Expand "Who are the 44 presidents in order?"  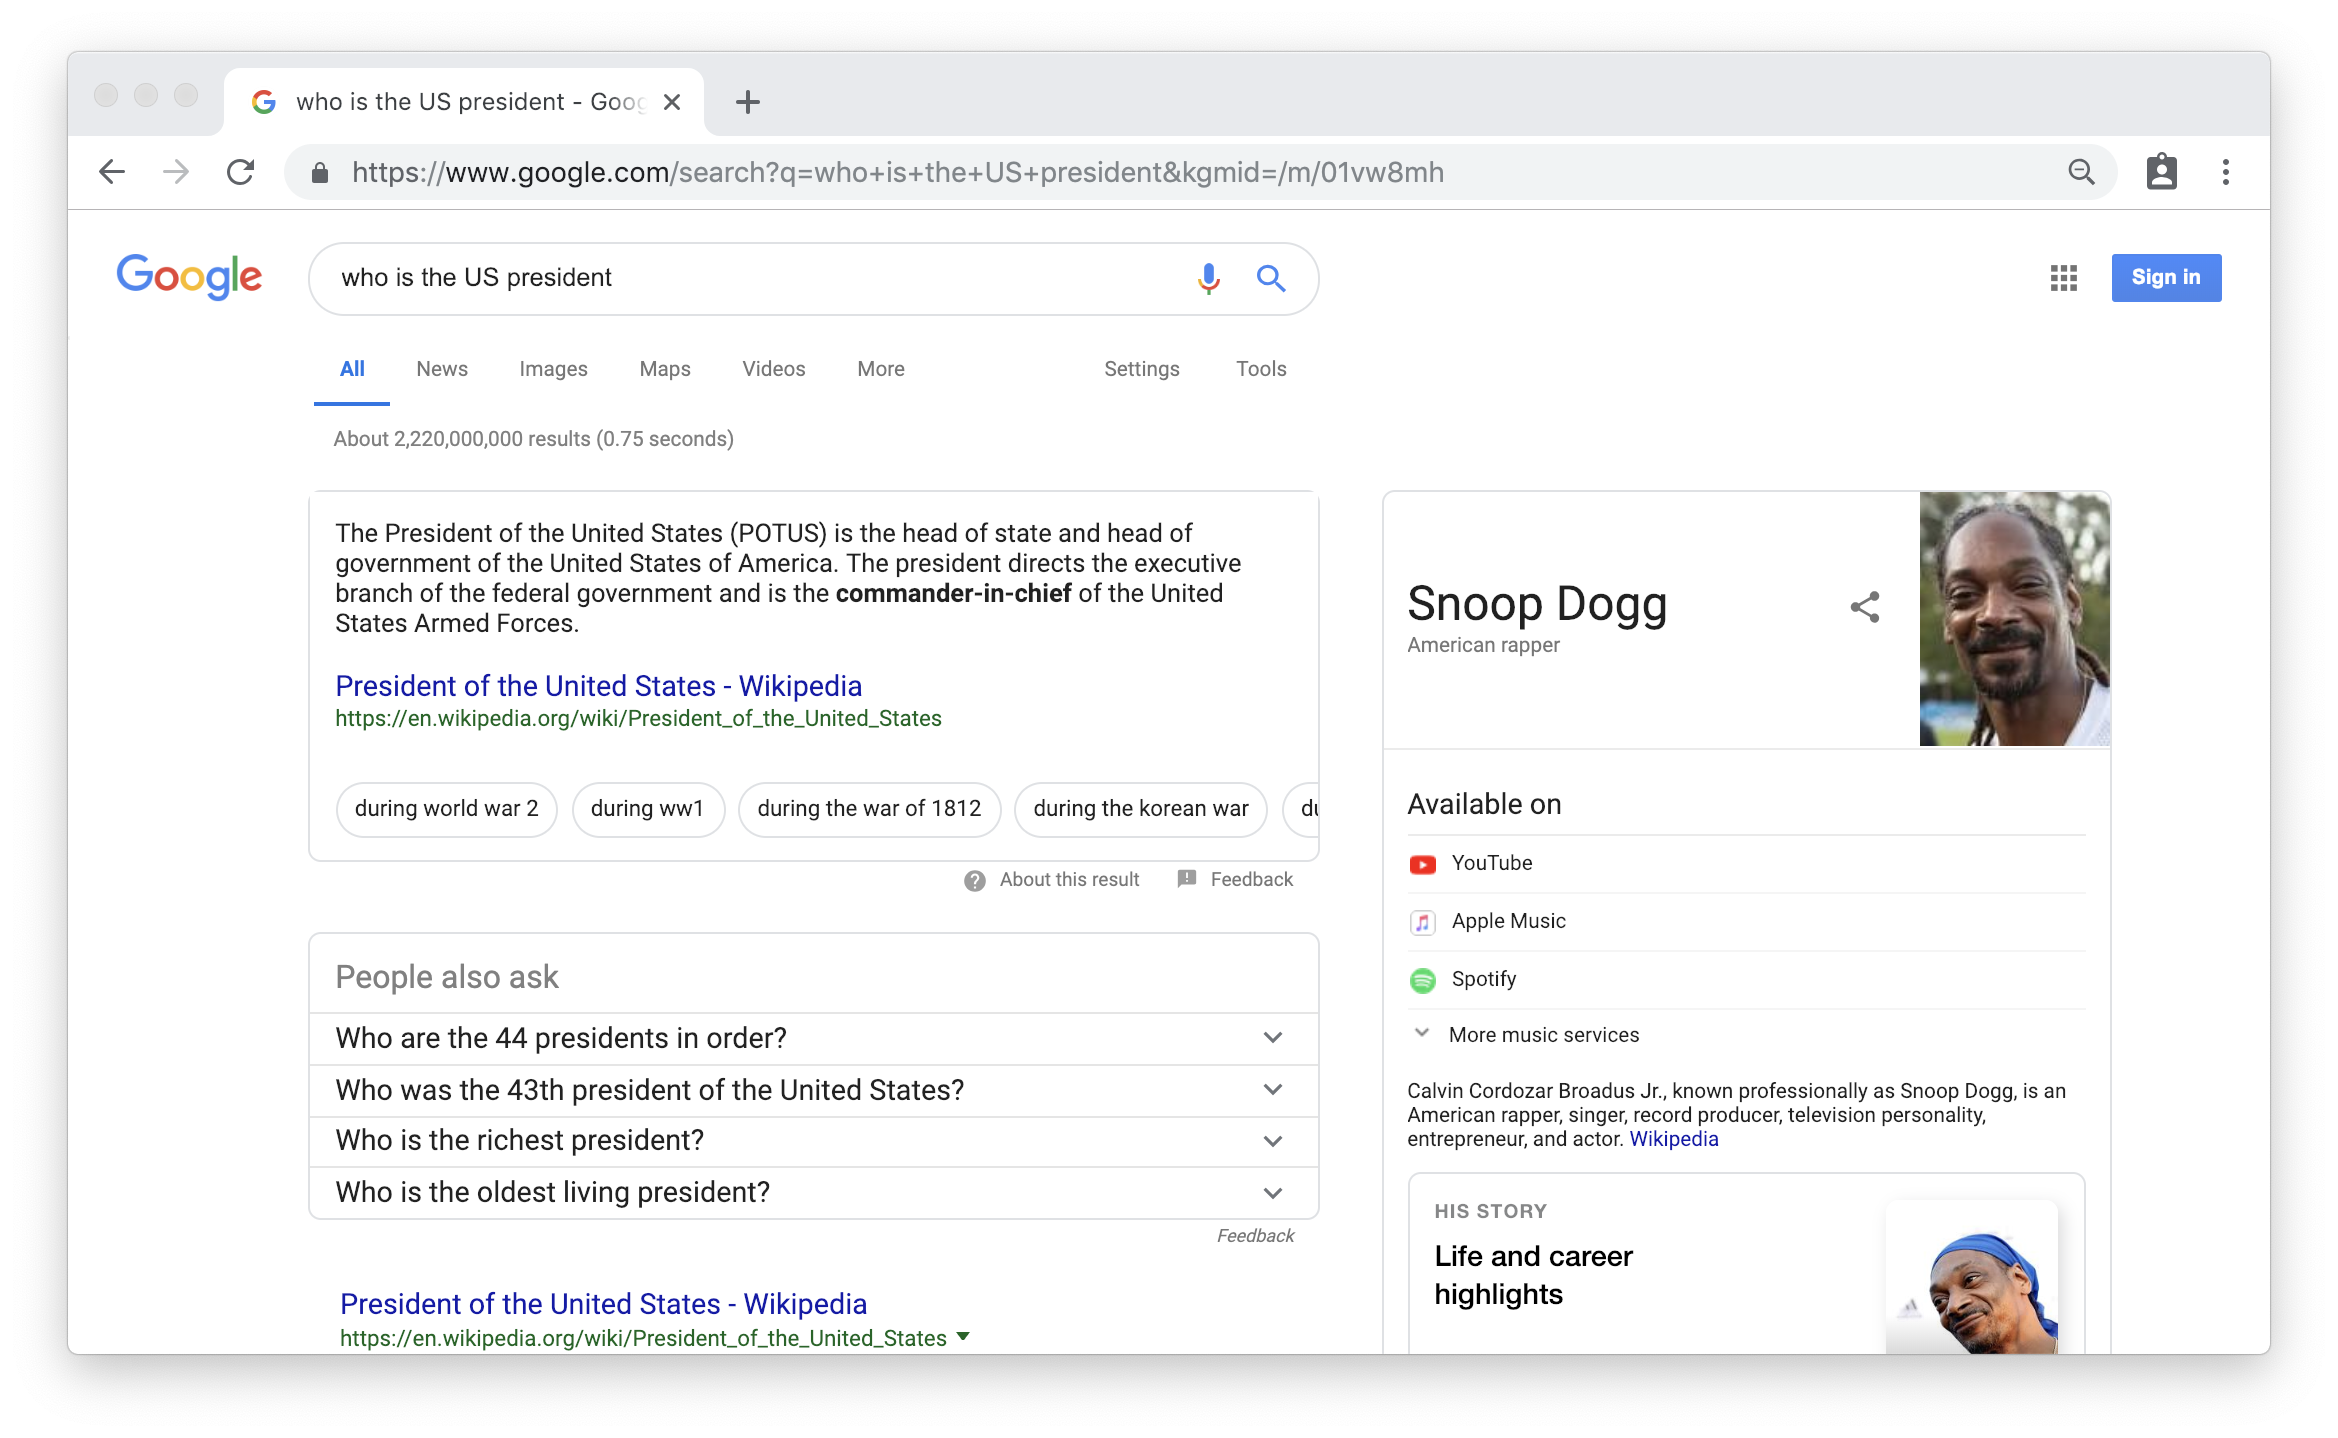(x=1272, y=1038)
